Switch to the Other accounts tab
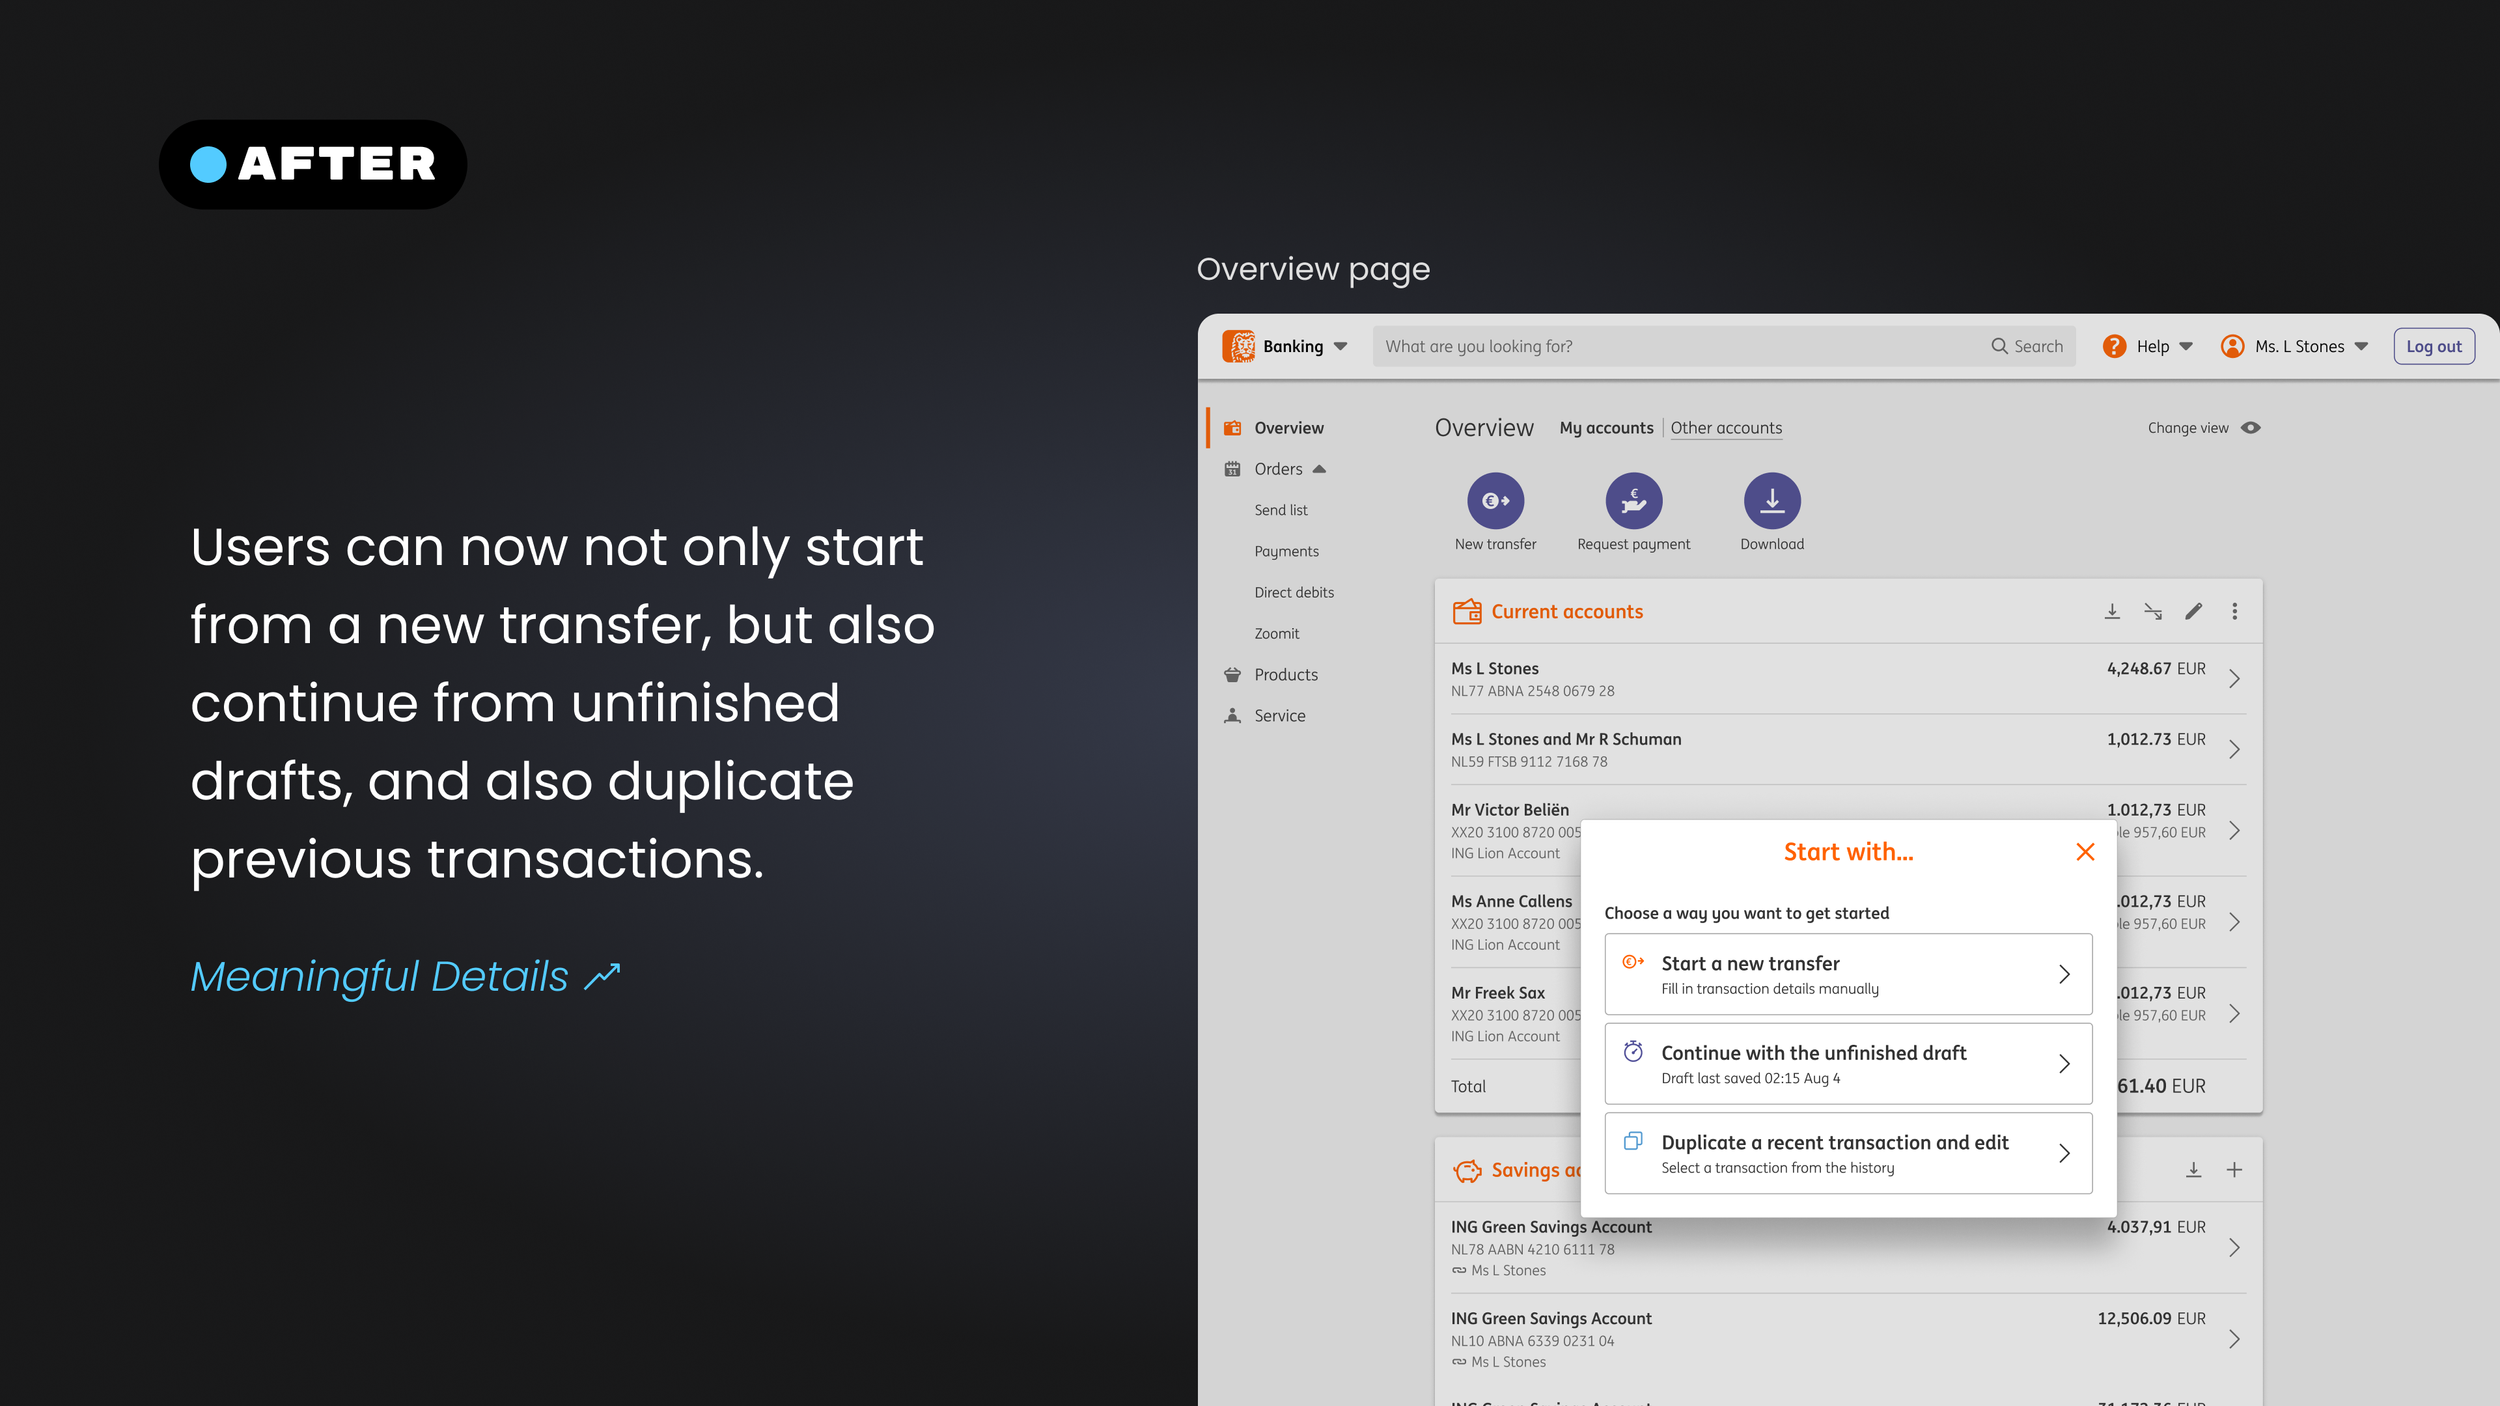2500x1406 pixels. coord(1725,428)
